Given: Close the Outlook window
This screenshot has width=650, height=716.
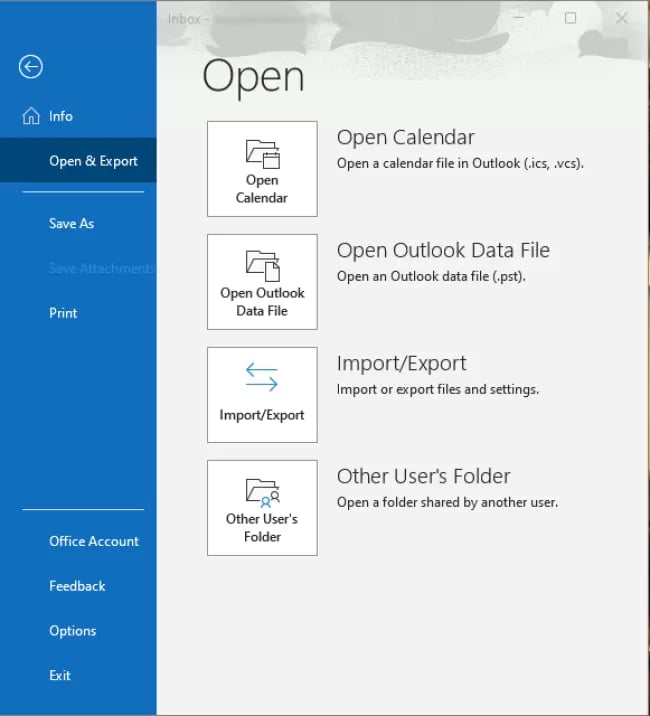Looking at the screenshot, I should [622, 18].
